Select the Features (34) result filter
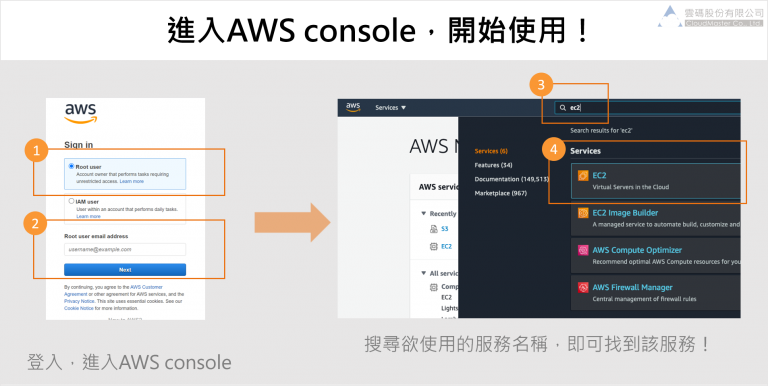This screenshot has height=386, width=768. (x=493, y=165)
